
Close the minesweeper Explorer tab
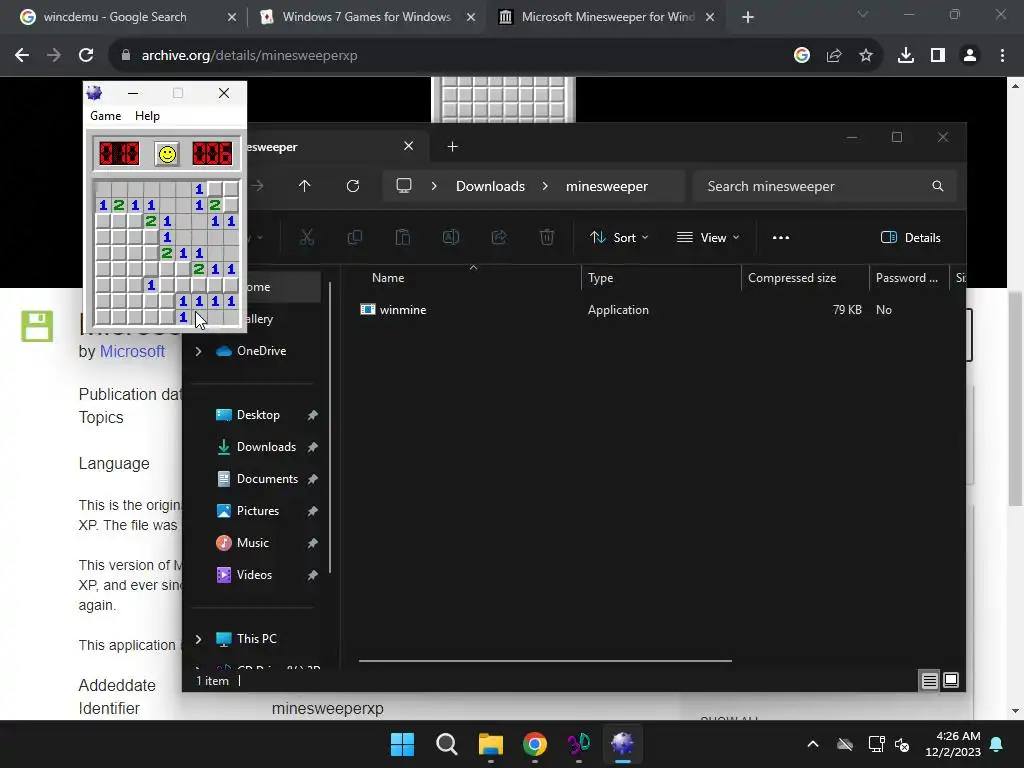[x=408, y=146]
